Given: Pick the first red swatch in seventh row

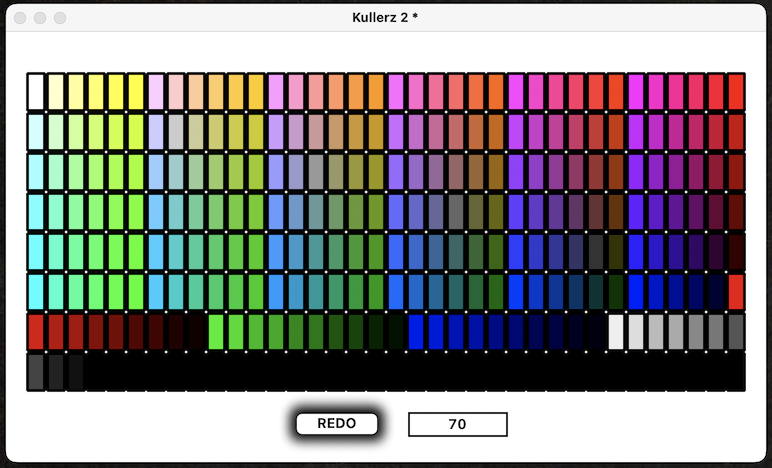Looking at the screenshot, I should [36, 331].
